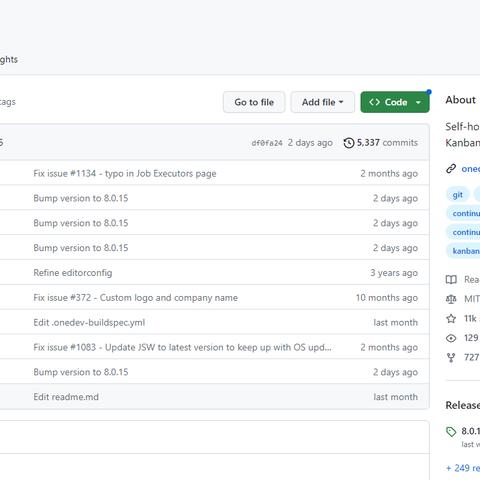Screen dimensions: 480x480
Task: Click the code brackets icon on Code button
Action: tap(374, 102)
